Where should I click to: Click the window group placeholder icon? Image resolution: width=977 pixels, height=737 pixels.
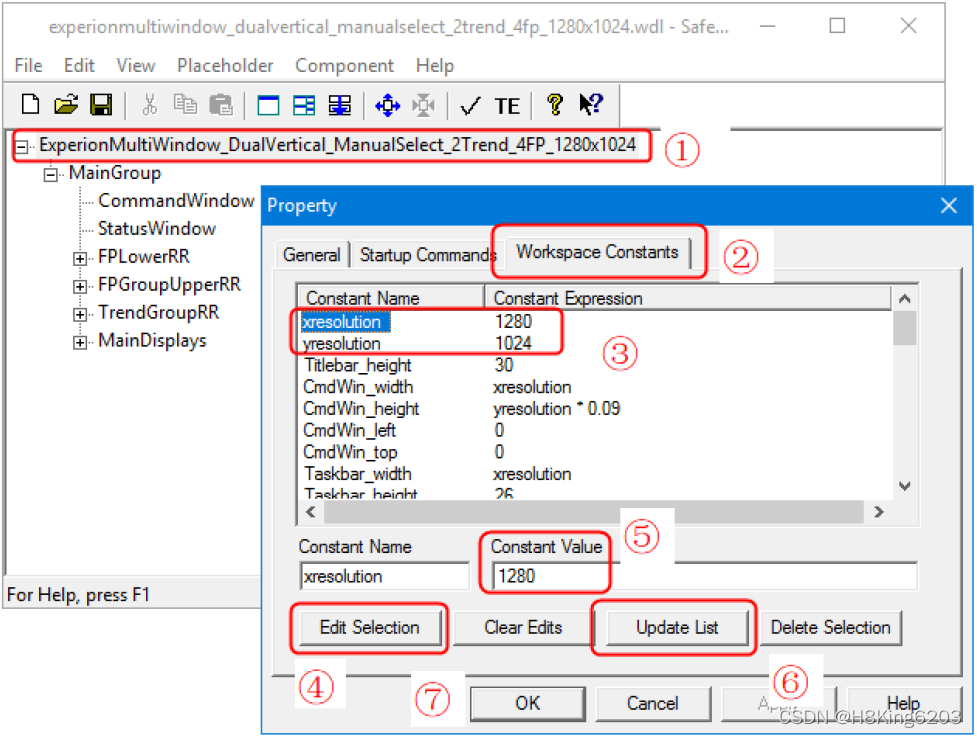pos(304,105)
